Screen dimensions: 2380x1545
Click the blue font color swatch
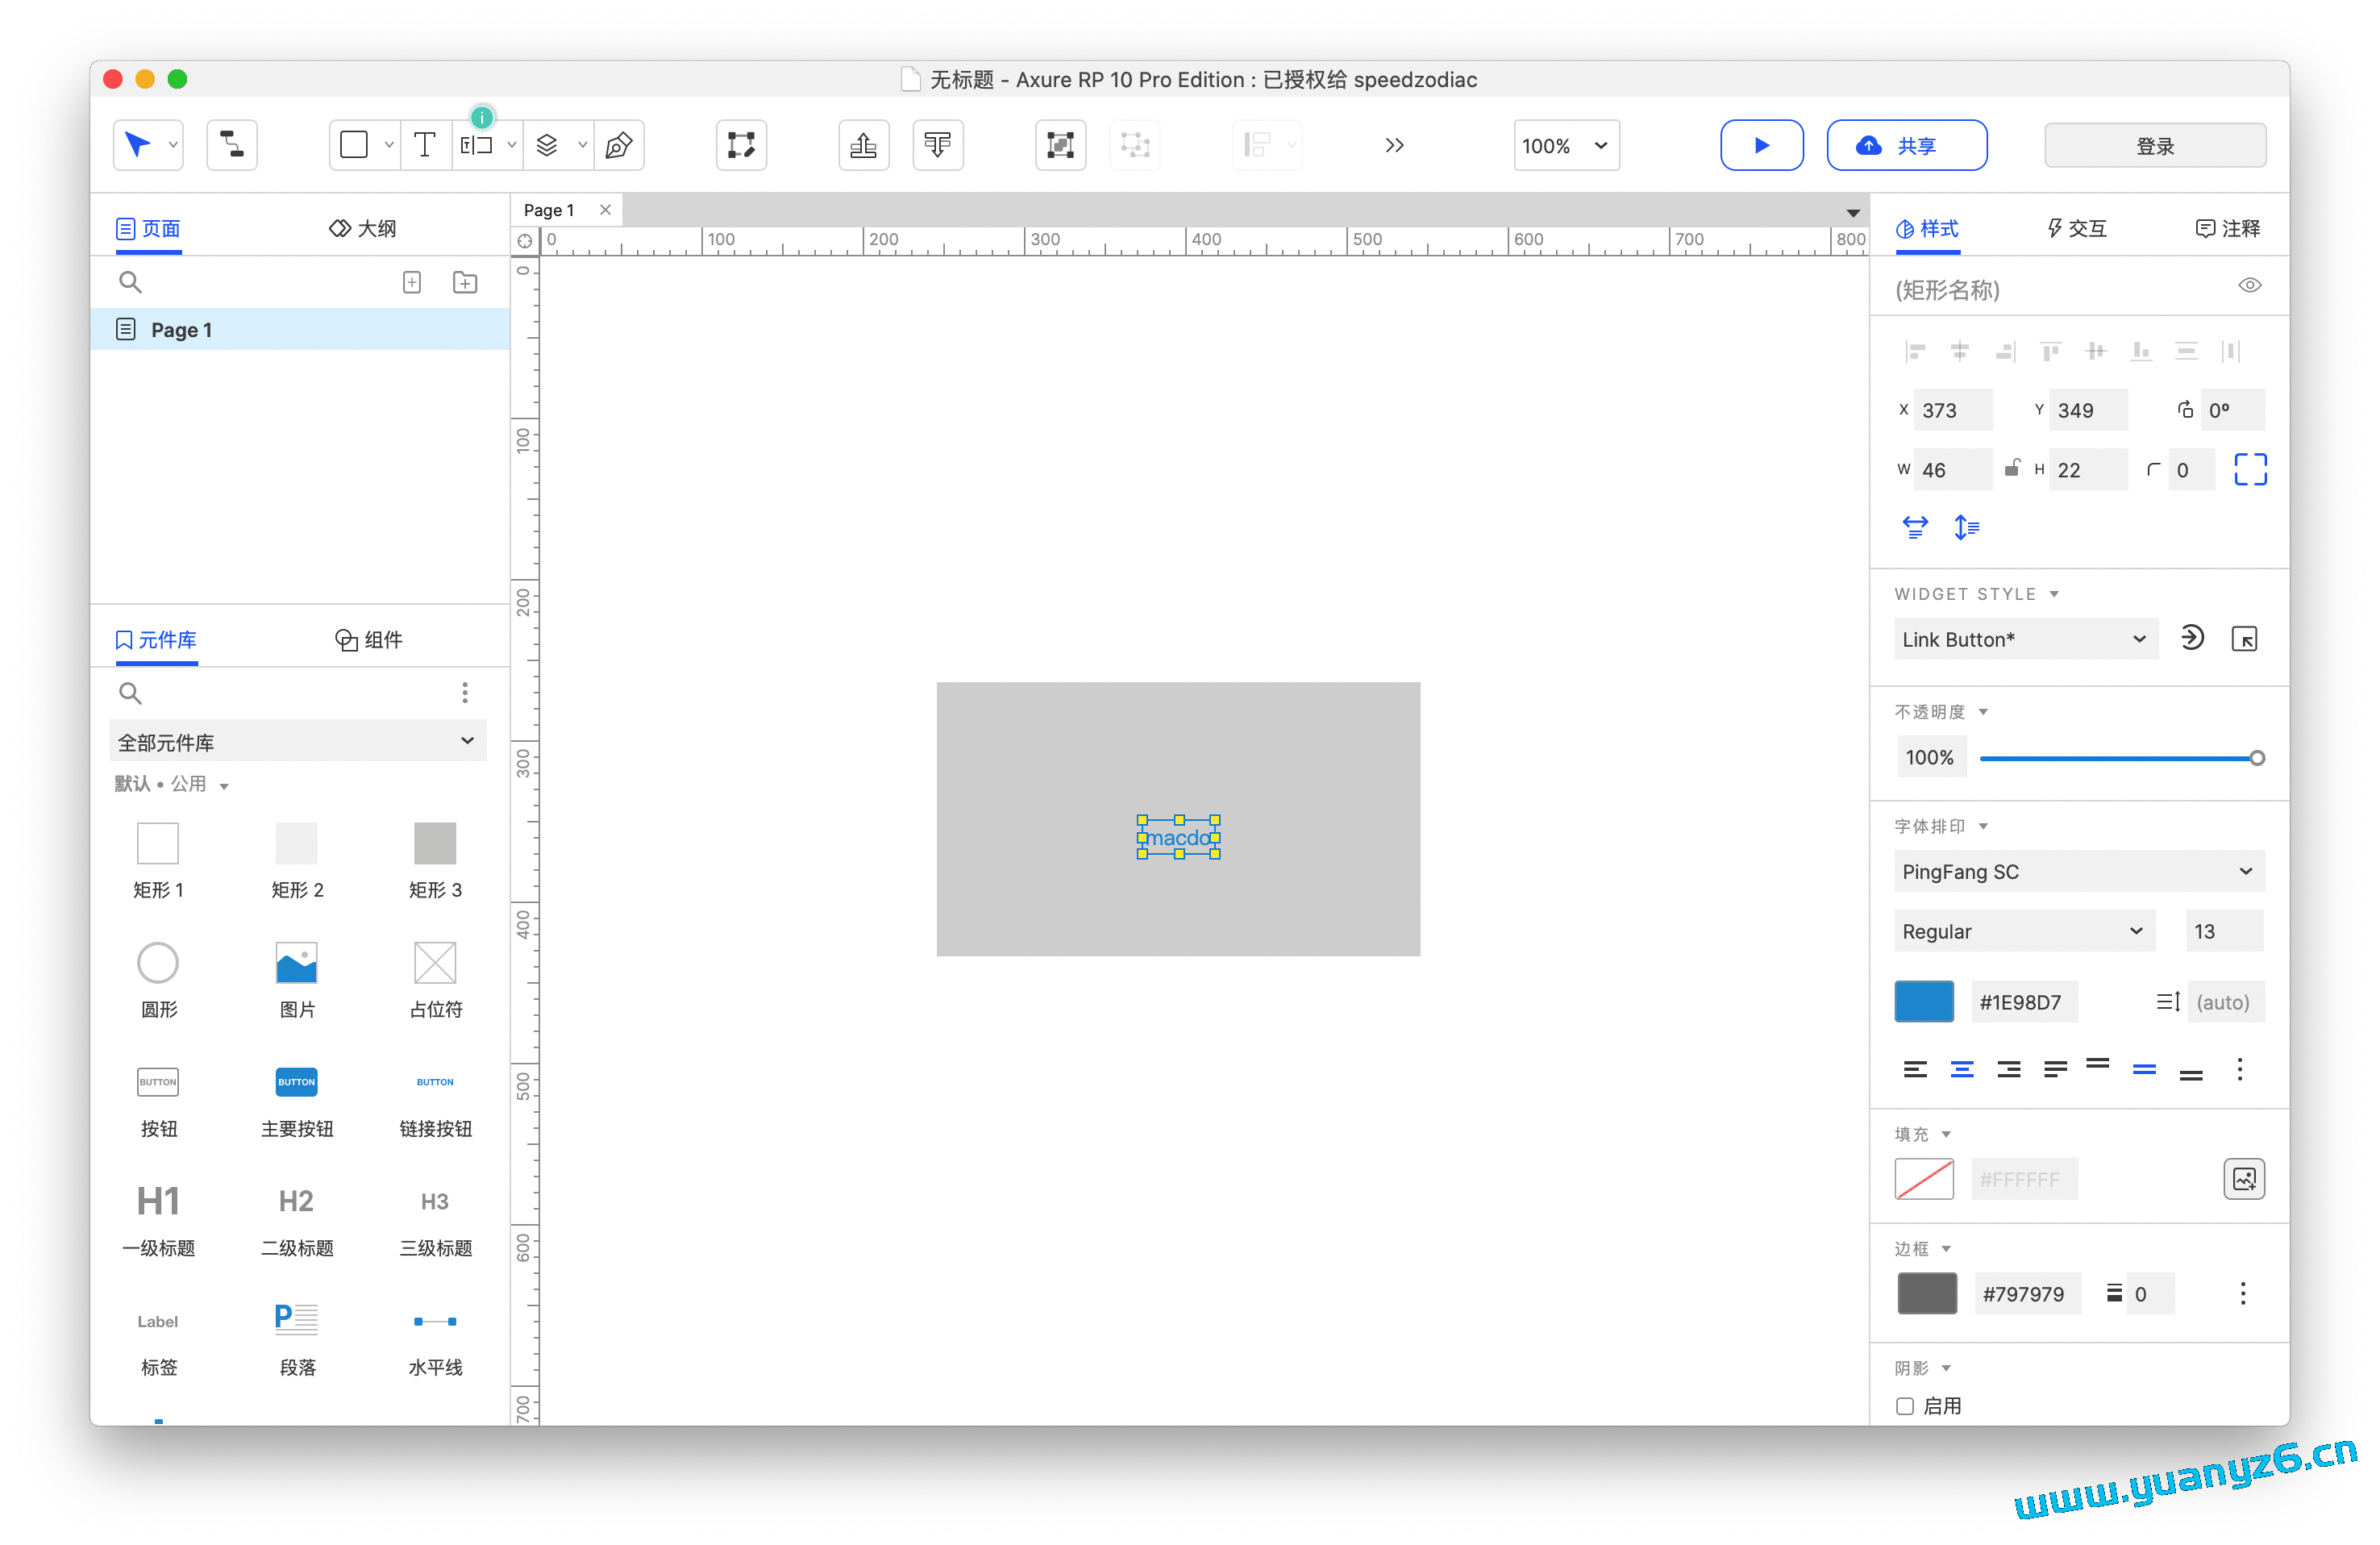point(1923,1001)
